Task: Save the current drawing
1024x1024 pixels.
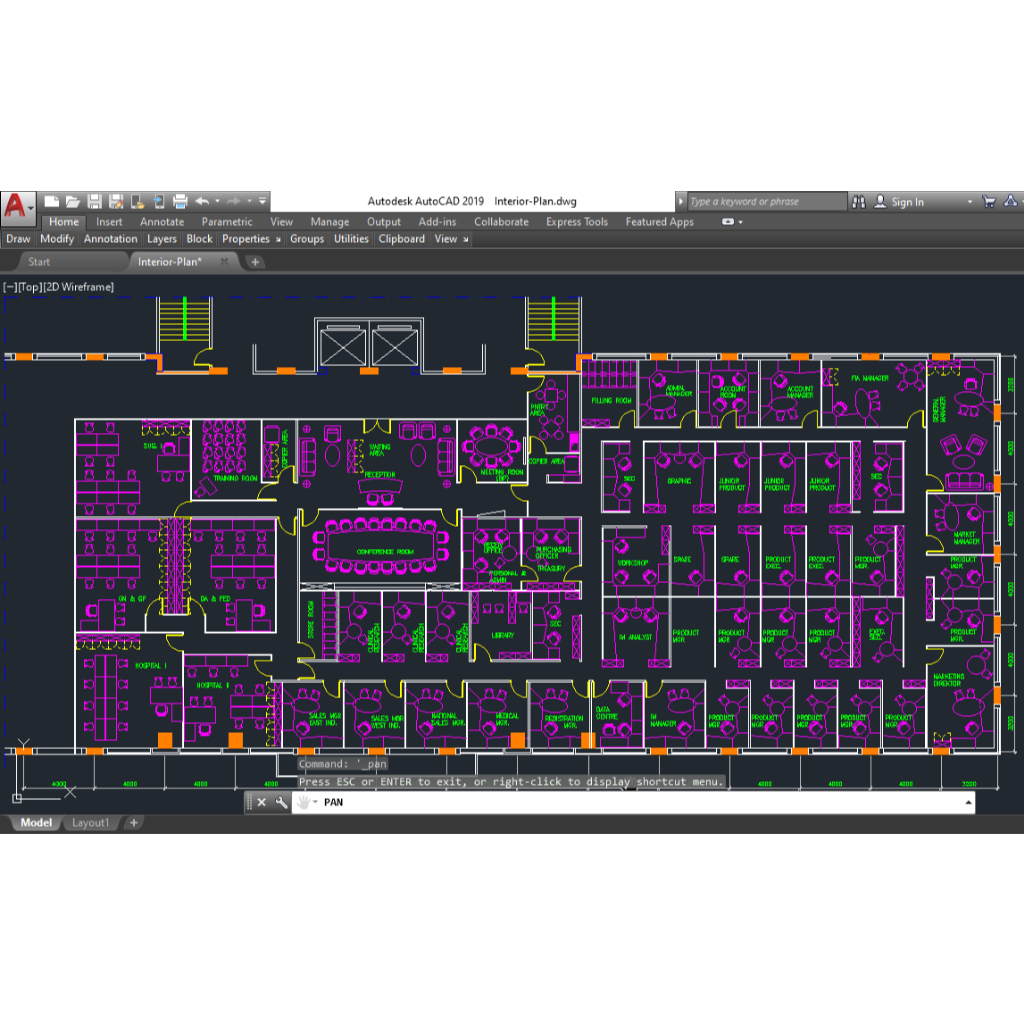Action: [96, 201]
